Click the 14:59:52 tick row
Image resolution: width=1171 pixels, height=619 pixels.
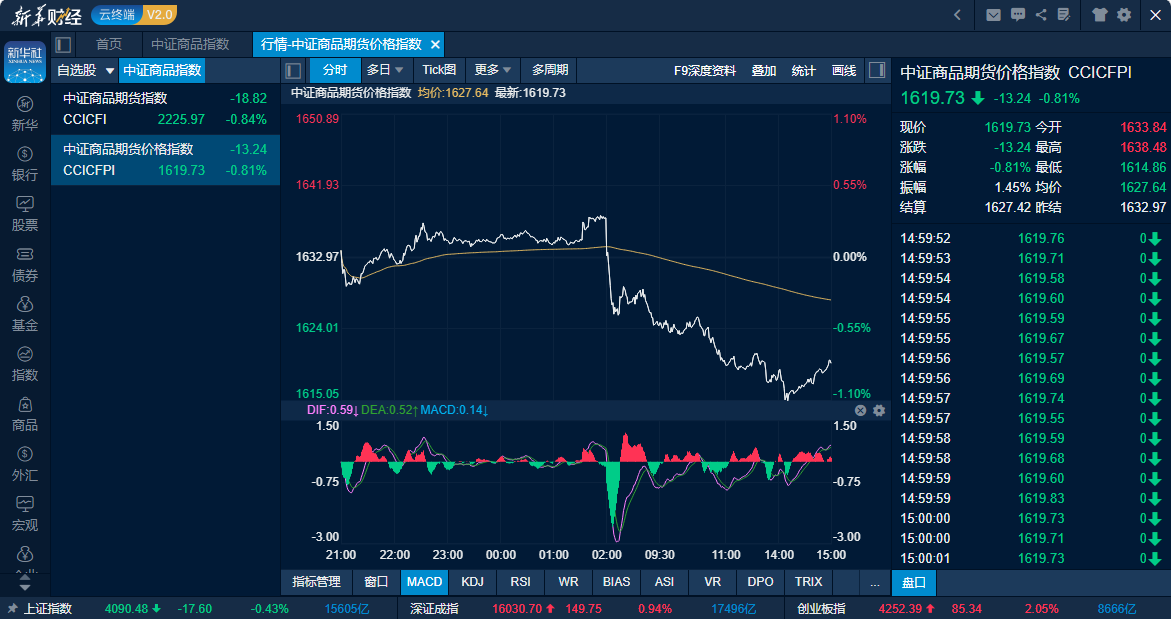tap(1031, 239)
